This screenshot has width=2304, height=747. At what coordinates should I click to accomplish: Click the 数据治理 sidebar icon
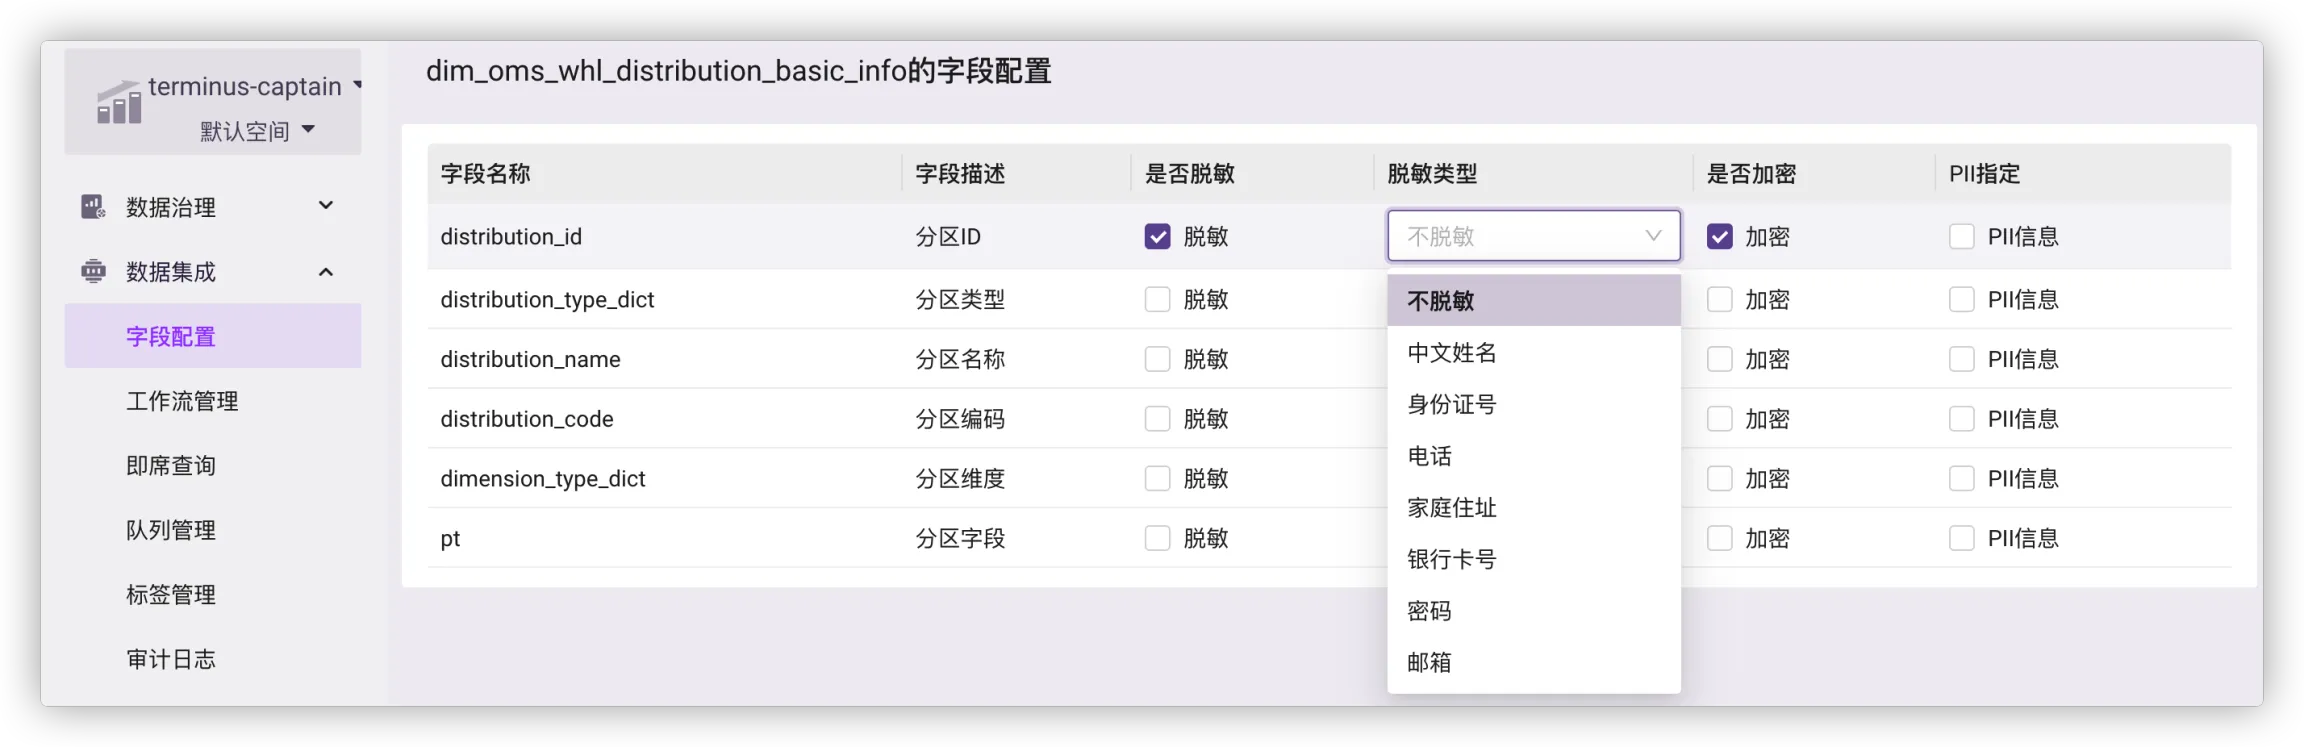93,207
